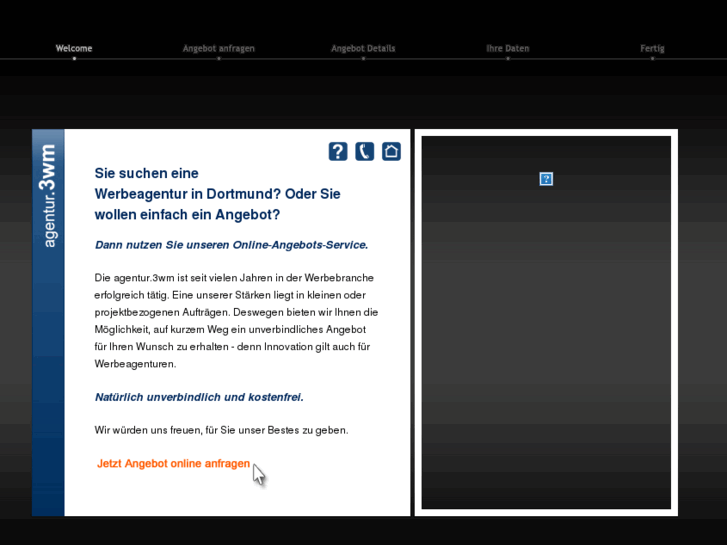Click text 'Dann nutzen Sie unseren Online-Angebots-Service.'
Viewport: 727px width, 545px height.
pyautogui.click(x=231, y=245)
